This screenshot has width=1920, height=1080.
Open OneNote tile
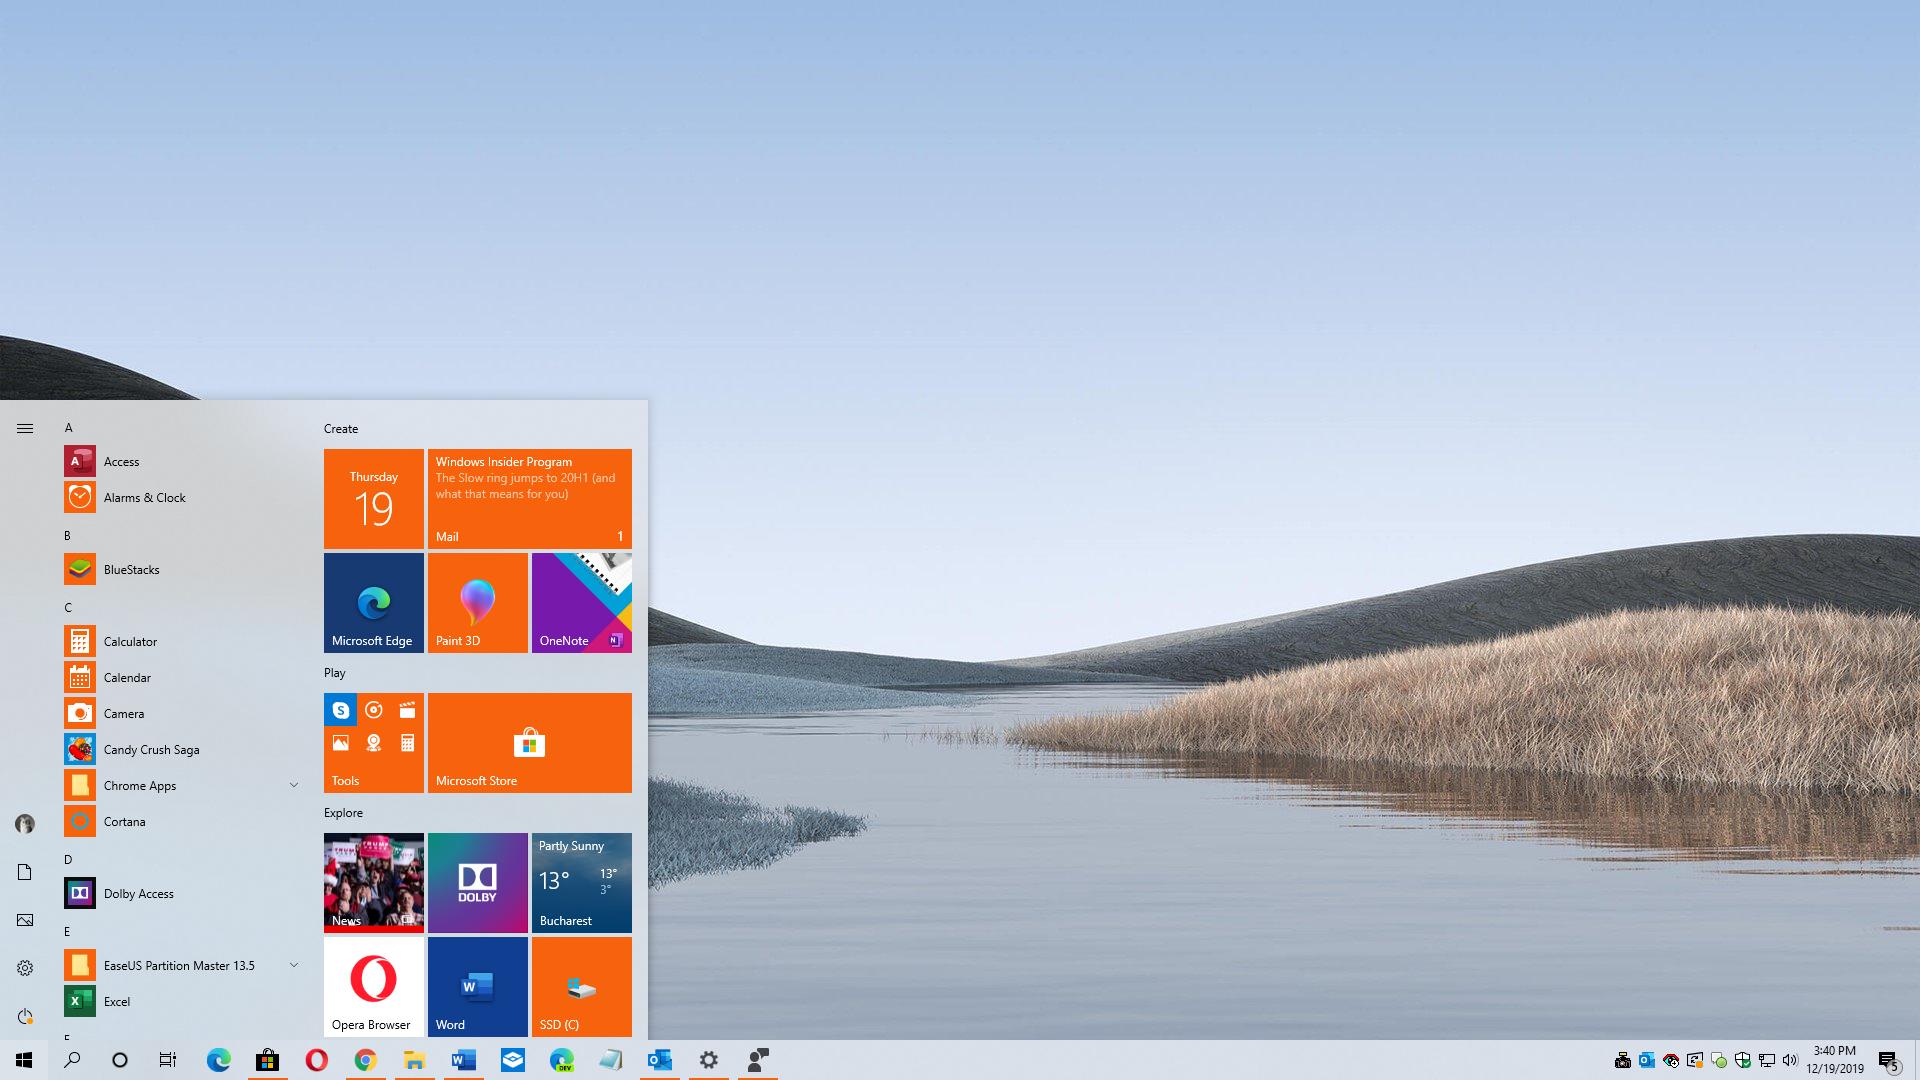pyautogui.click(x=580, y=601)
